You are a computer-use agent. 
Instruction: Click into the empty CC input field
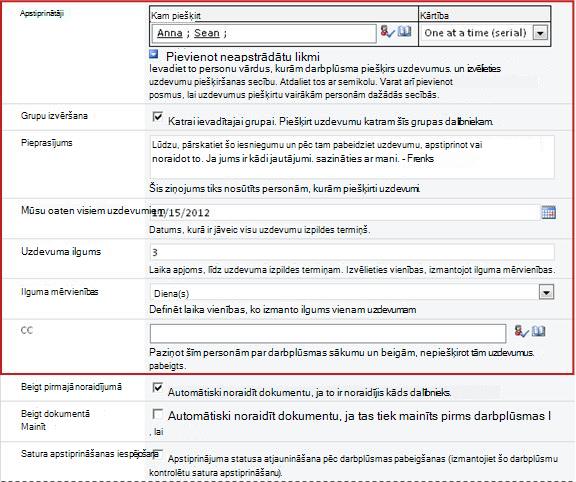[328, 333]
